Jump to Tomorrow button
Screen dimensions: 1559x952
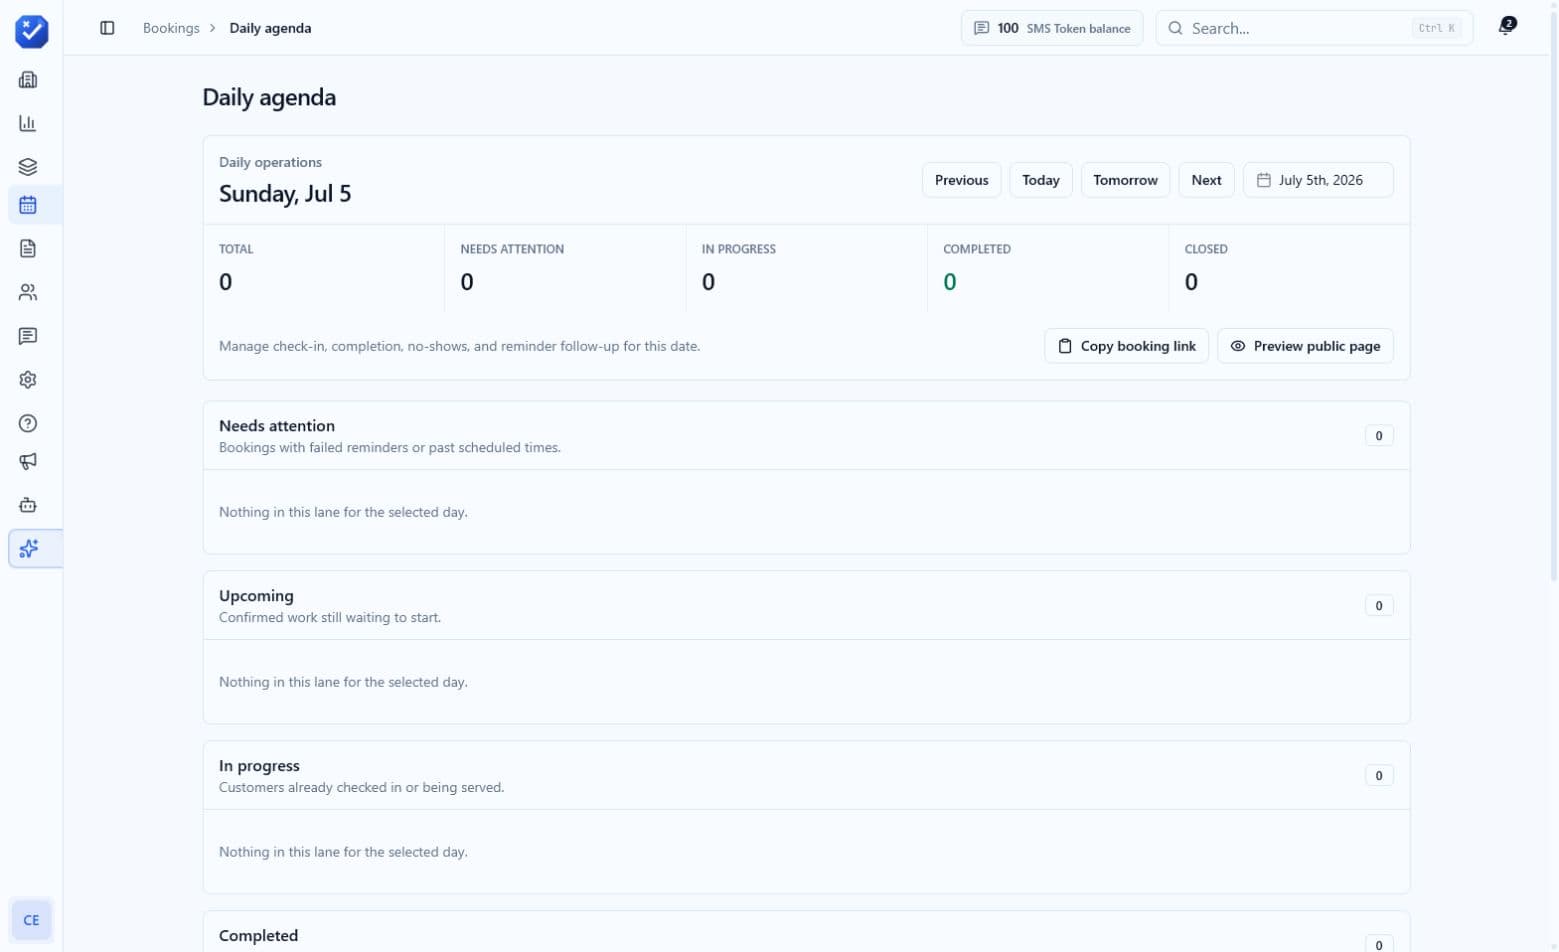[x=1125, y=180]
